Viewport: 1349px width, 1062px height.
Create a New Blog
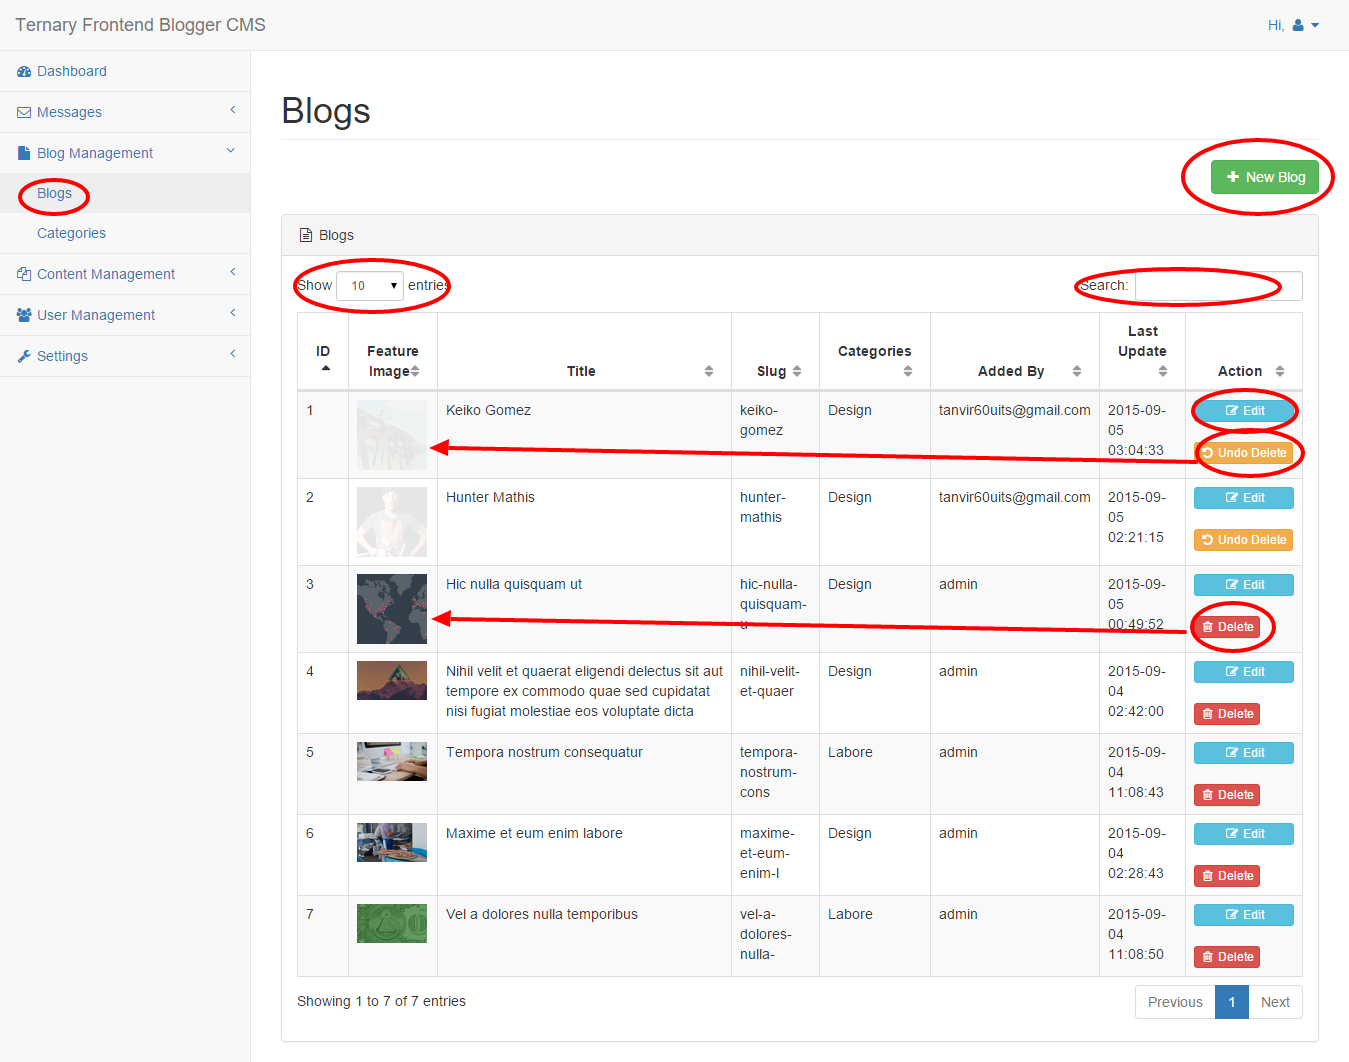pos(1265,177)
